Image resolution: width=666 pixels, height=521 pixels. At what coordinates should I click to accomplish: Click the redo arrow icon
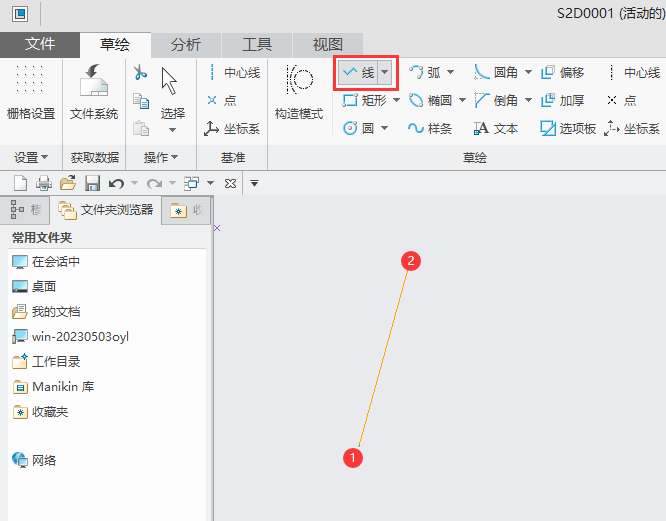[x=154, y=183]
